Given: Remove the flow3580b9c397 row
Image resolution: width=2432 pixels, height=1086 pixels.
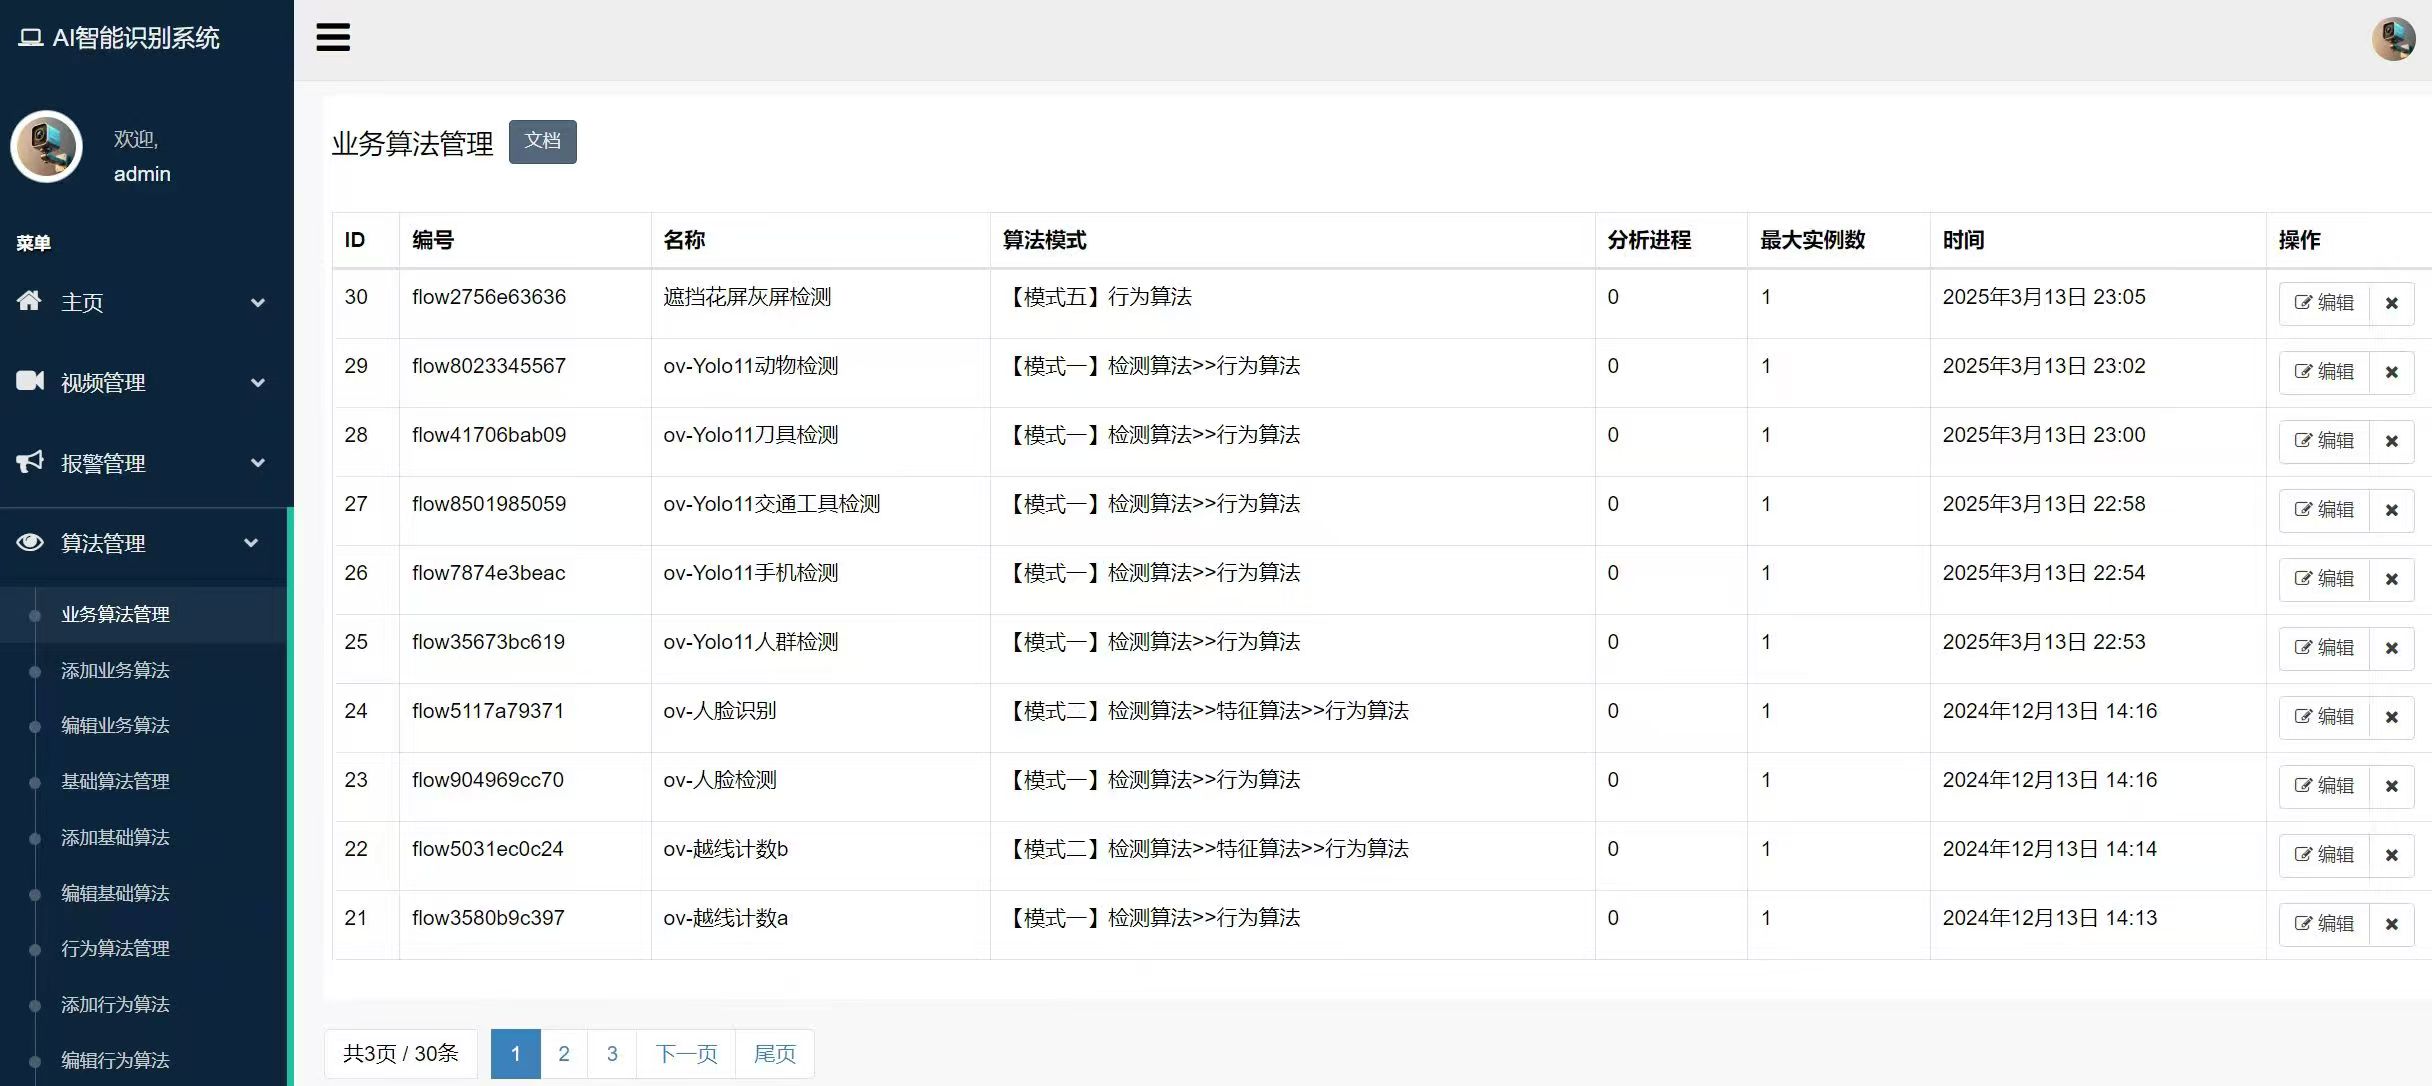Looking at the screenshot, I should 2392,924.
